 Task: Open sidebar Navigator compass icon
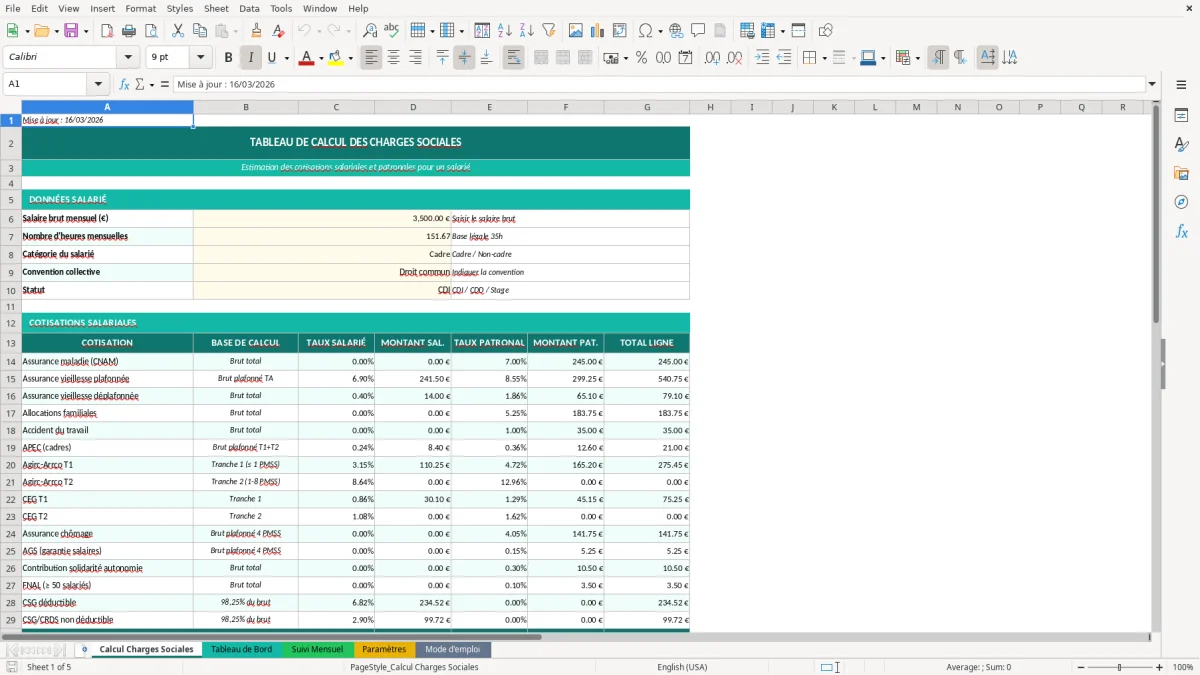1181,202
